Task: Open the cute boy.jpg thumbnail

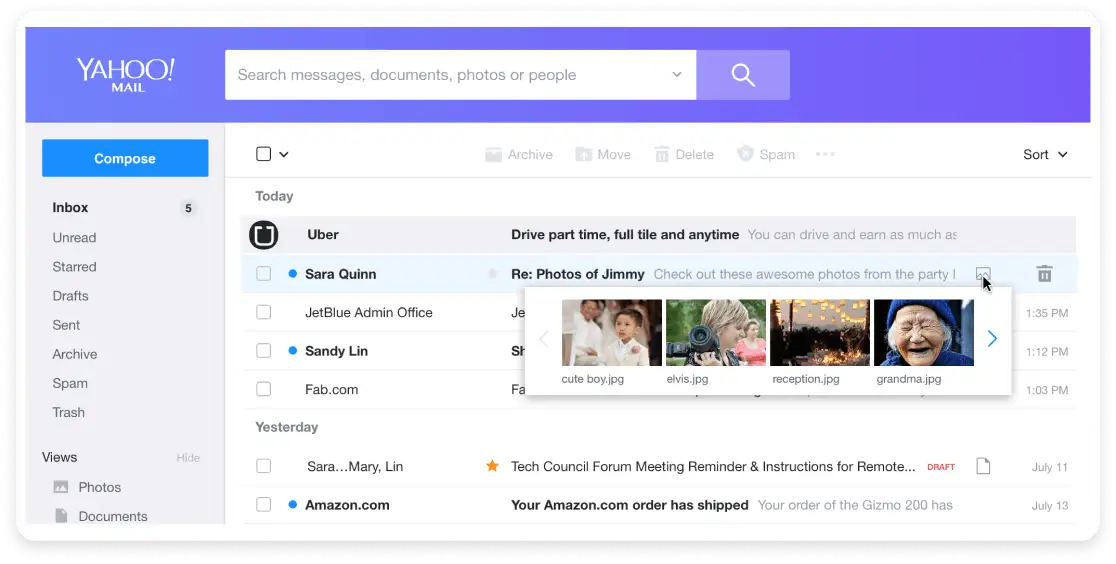Action: pyautogui.click(x=611, y=333)
